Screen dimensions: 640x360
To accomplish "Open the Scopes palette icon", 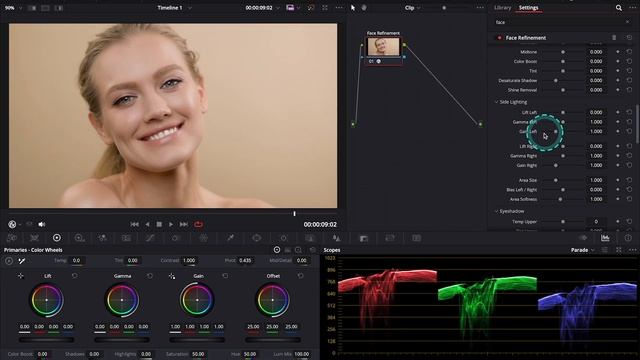I will click(x=605, y=238).
